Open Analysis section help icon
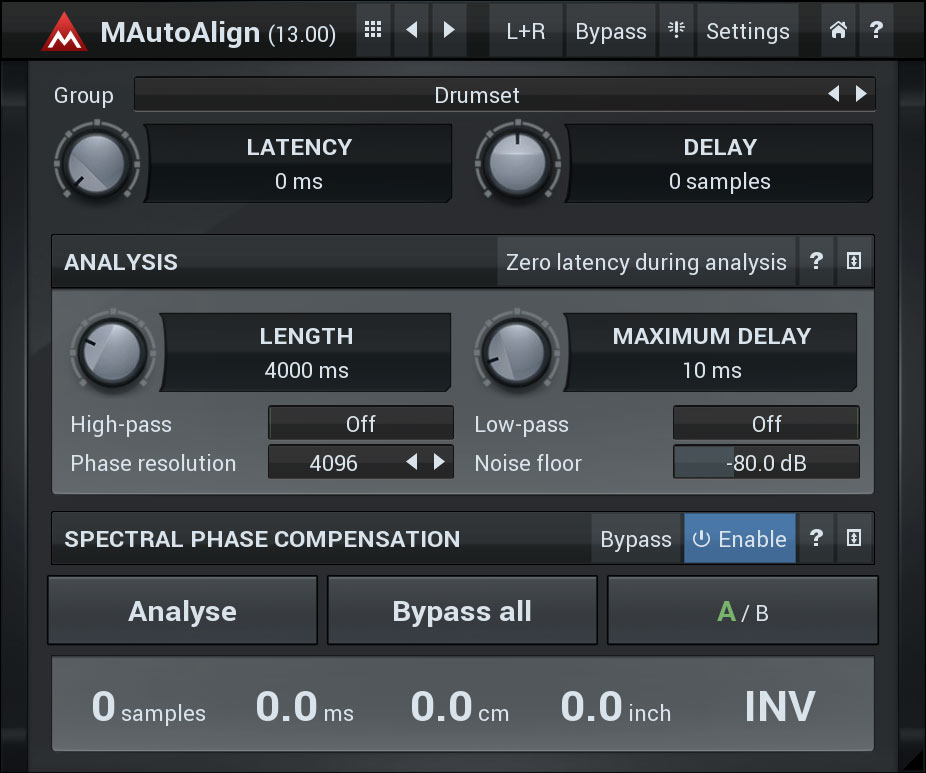 816,262
